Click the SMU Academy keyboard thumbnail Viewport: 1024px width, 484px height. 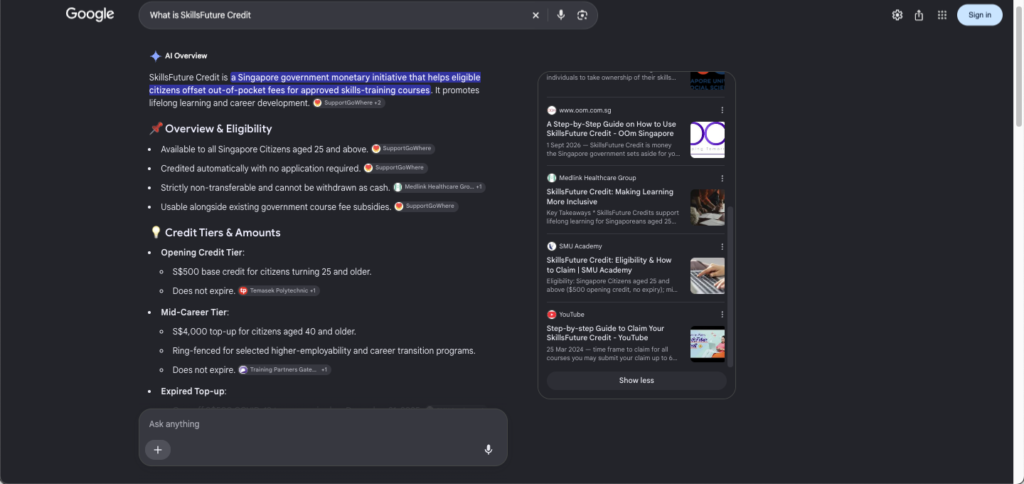707,276
